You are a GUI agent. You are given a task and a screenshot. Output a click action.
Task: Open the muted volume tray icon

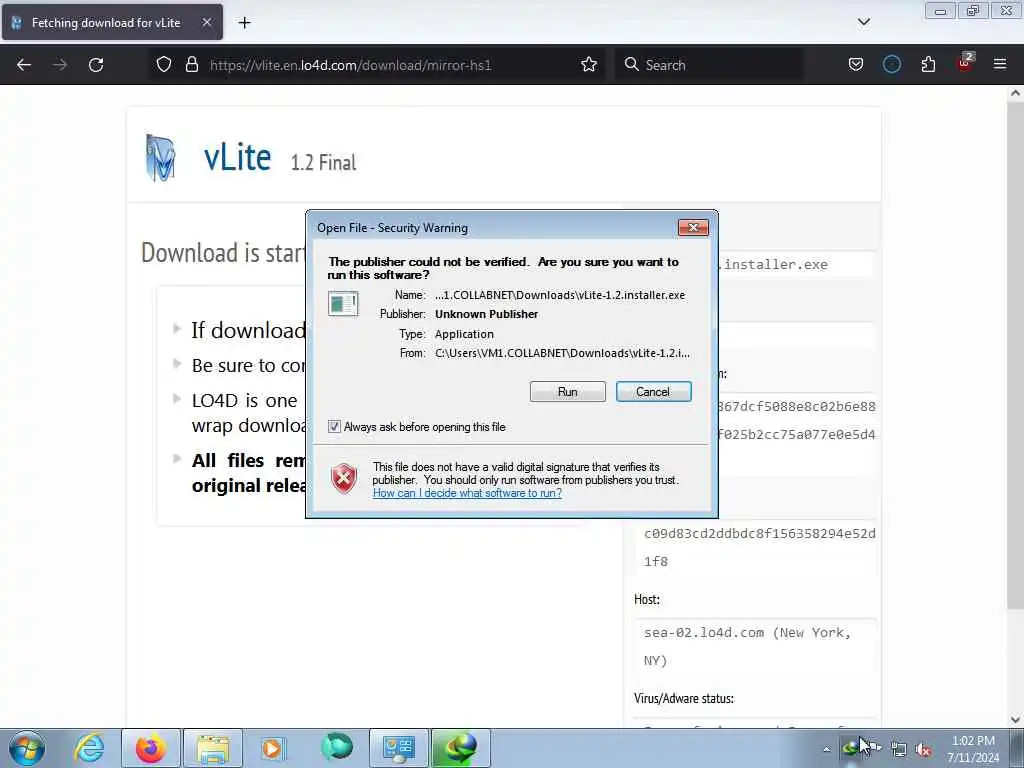click(x=923, y=750)
